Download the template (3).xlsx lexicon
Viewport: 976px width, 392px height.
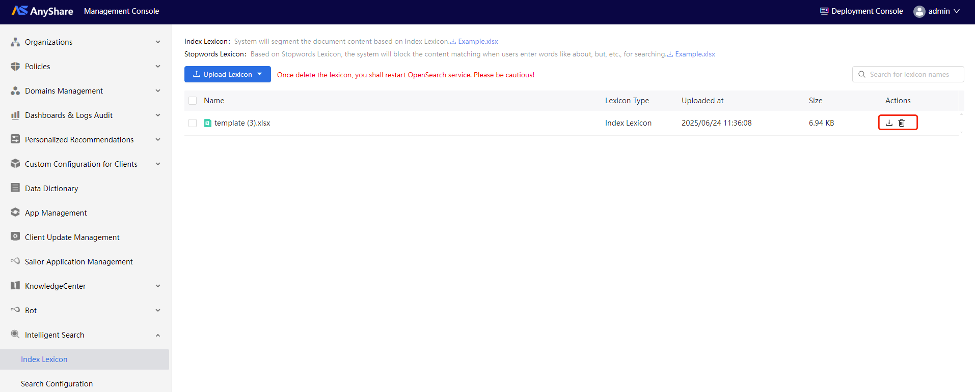(889, 123)
